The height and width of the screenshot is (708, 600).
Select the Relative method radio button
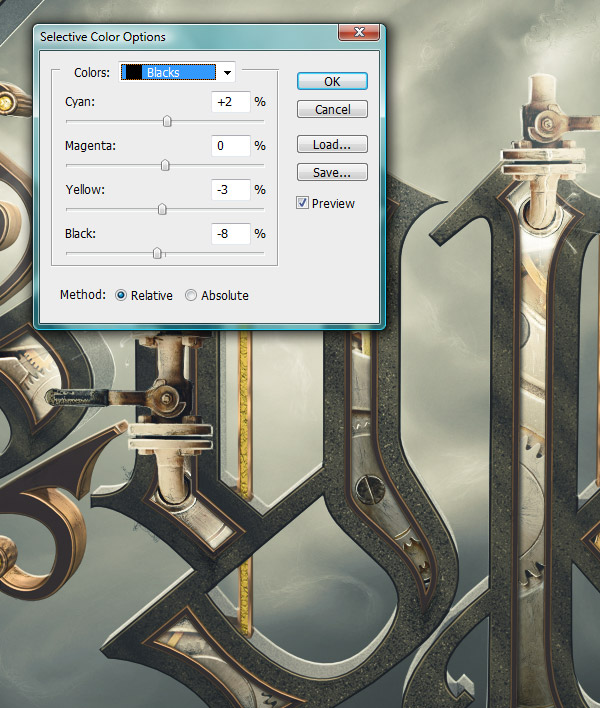click(x=121, y=295)
